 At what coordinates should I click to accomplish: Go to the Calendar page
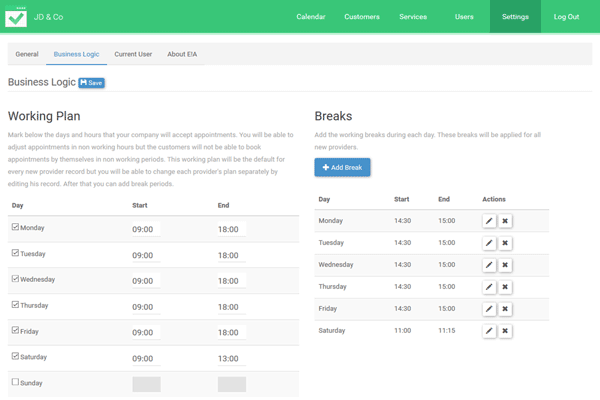[x=311, y=17]
